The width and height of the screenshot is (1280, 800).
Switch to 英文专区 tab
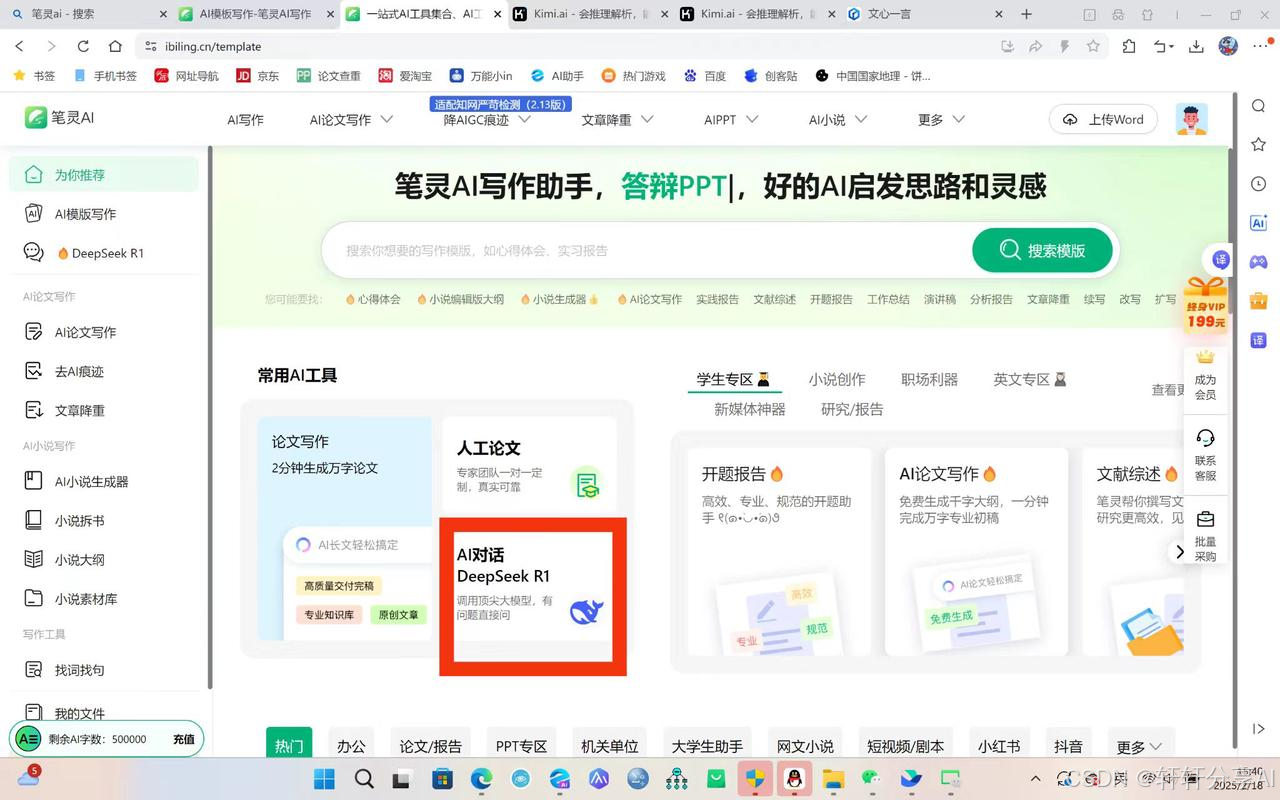click(1030, 380)
